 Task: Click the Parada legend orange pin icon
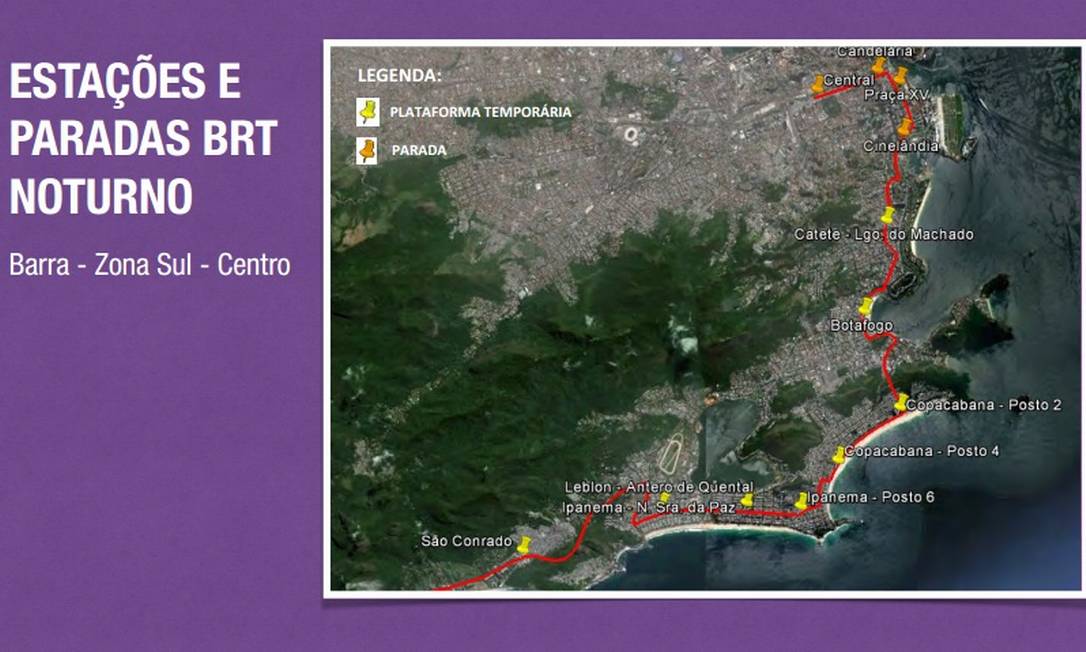pos(368,150)
